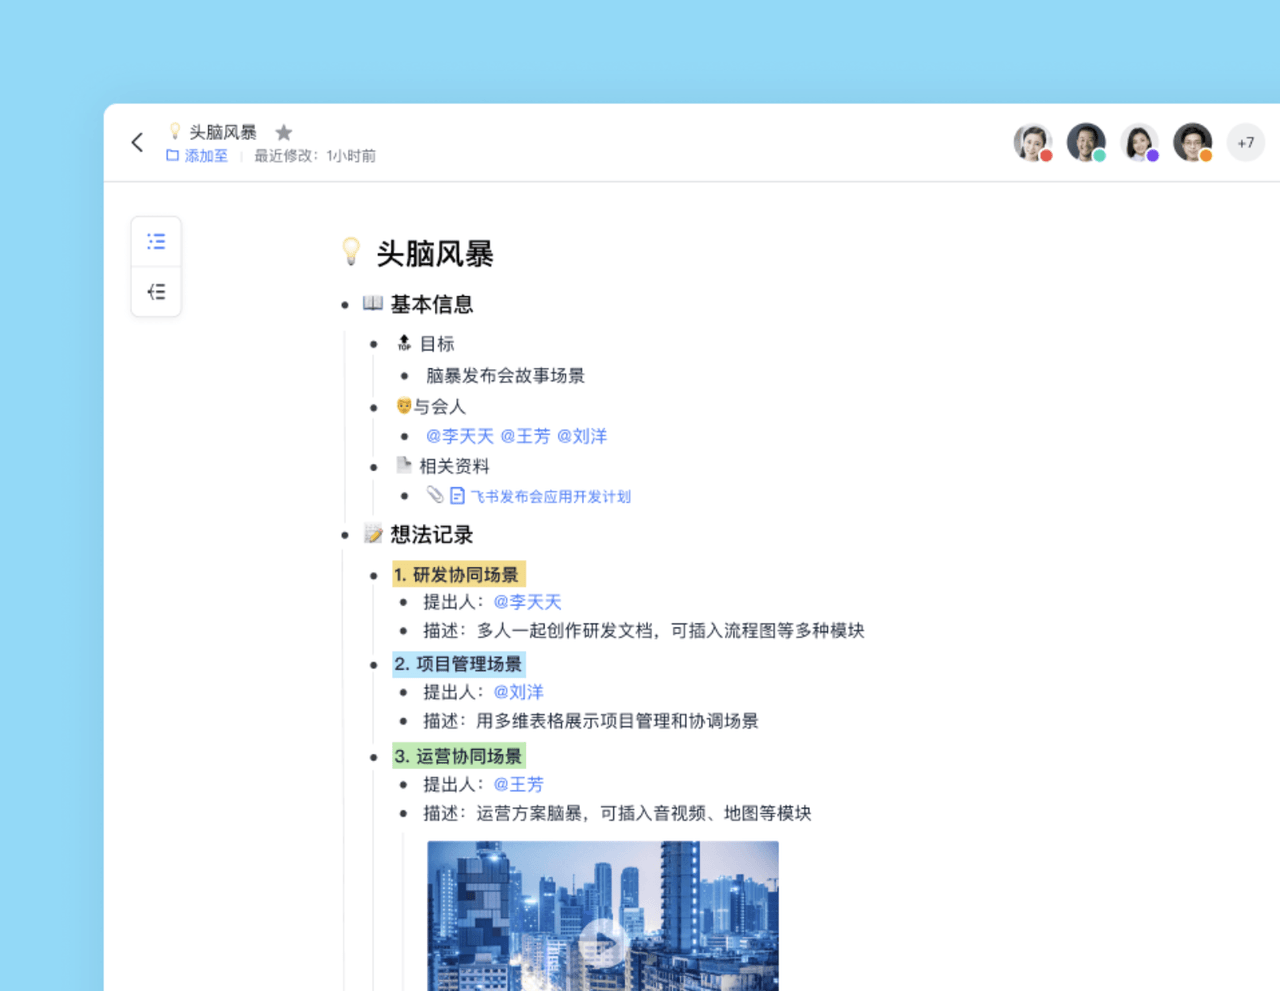Open the 飞书发布会应用开发计划 document link
1280x991 pixels.
550,496
